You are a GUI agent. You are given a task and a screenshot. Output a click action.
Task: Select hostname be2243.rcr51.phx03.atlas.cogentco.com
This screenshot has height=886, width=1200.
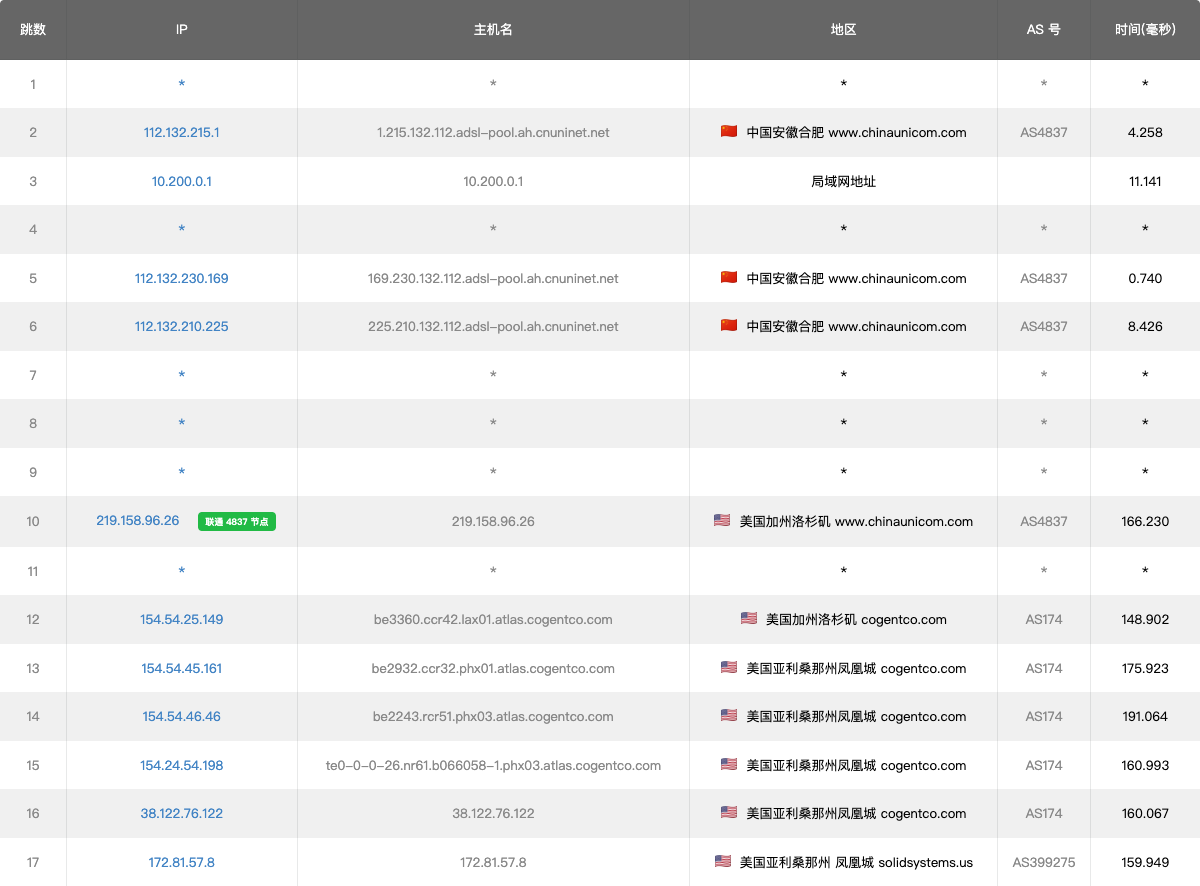[493, 716]
